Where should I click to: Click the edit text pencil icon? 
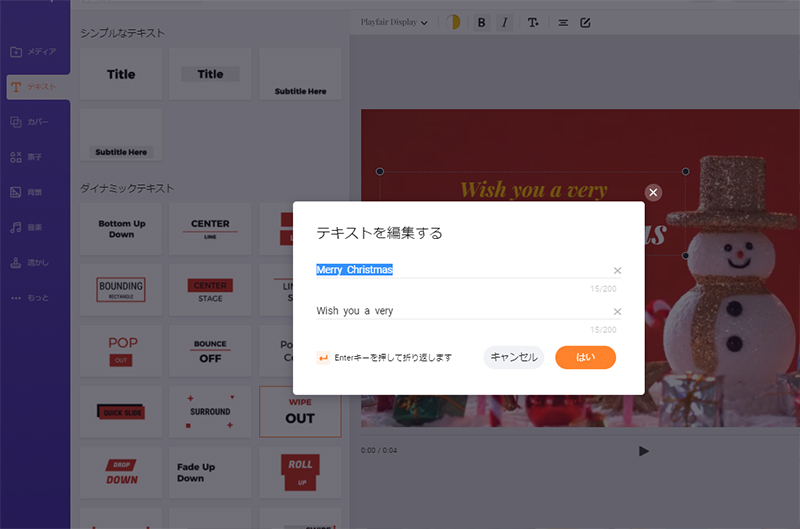586,22
